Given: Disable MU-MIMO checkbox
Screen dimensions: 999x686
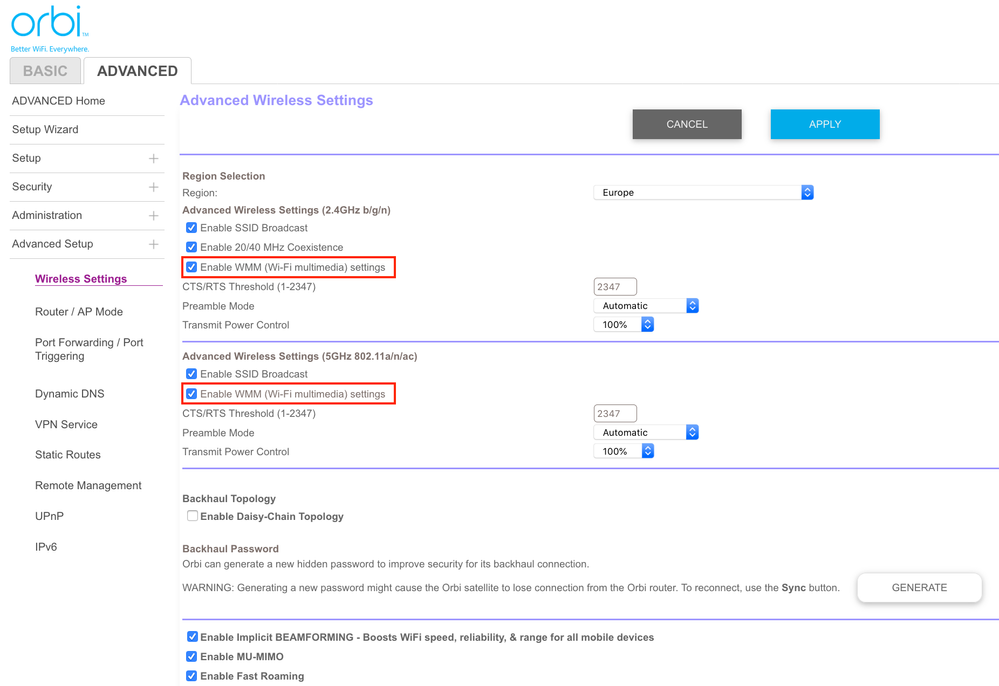Looking at the screenshot, I should 192,657.
